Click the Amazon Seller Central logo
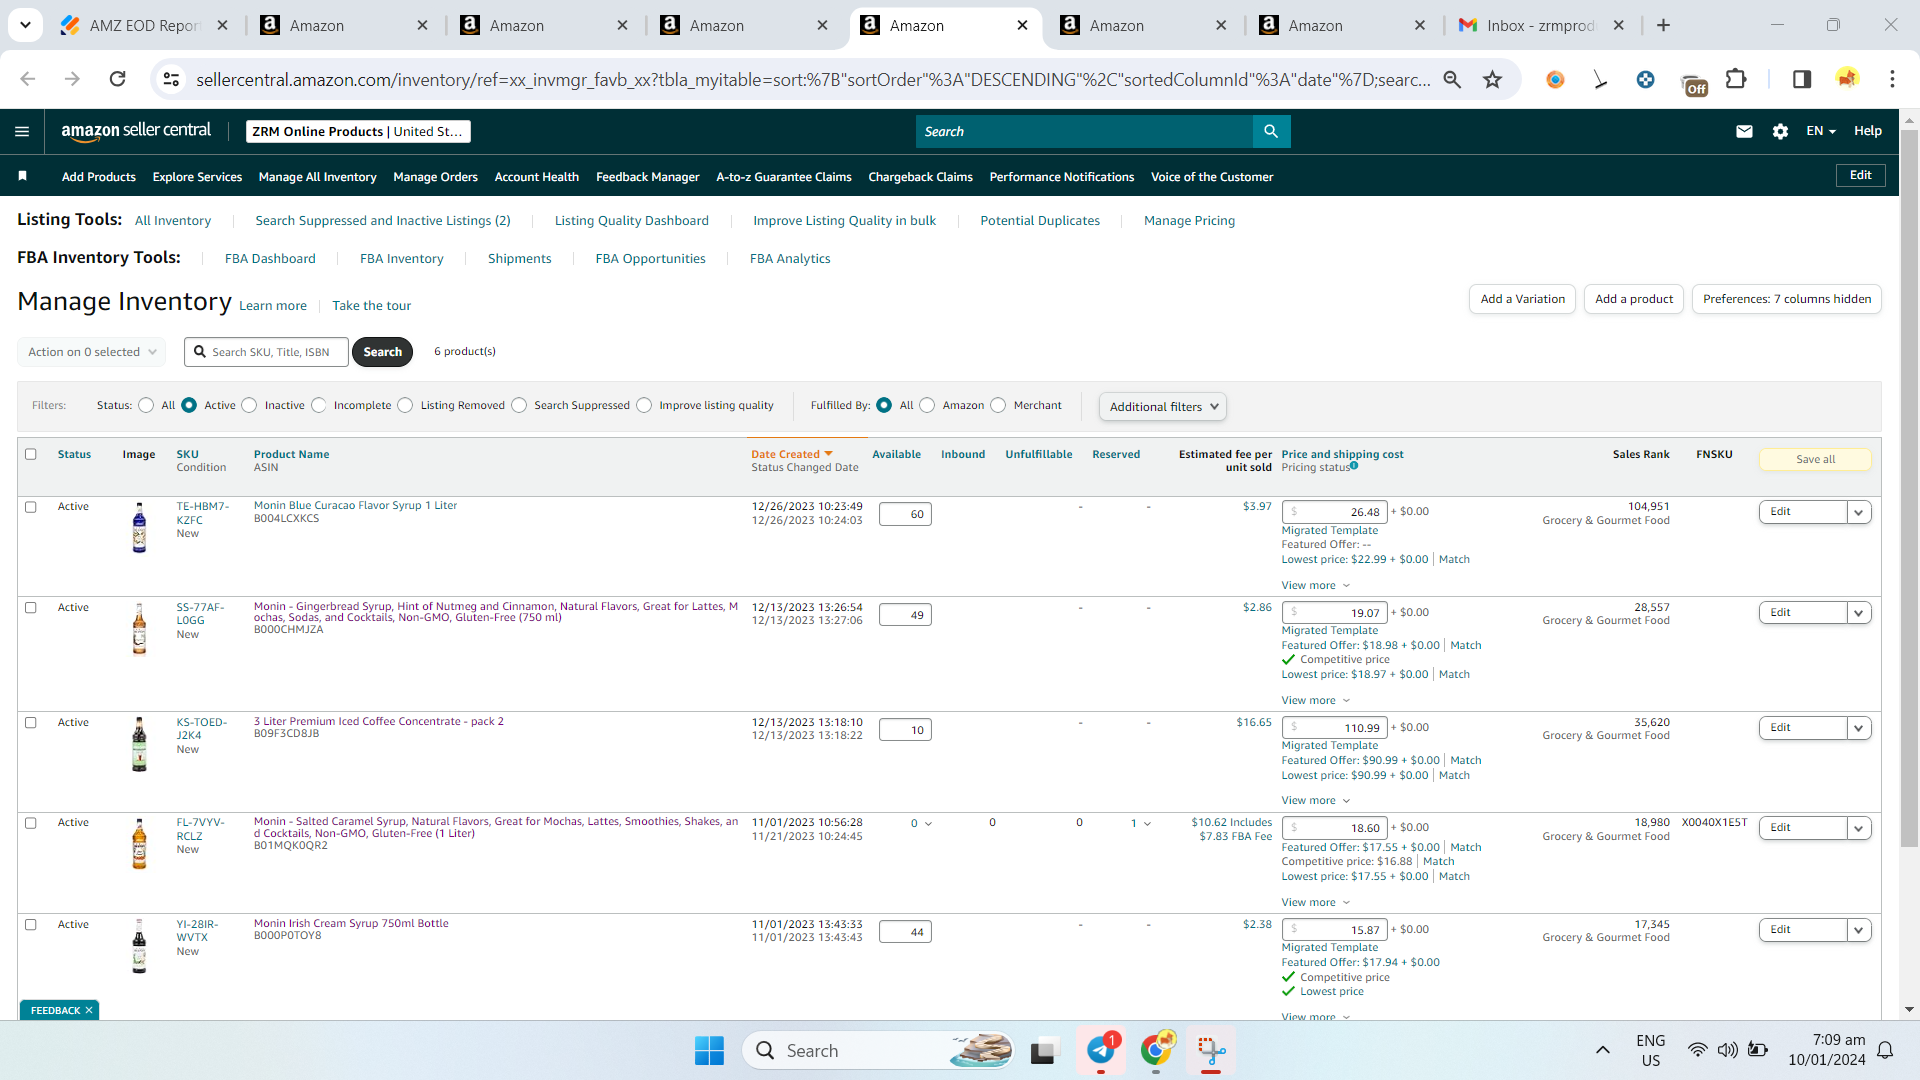Screen dimensions: 1920x1080 136,131
